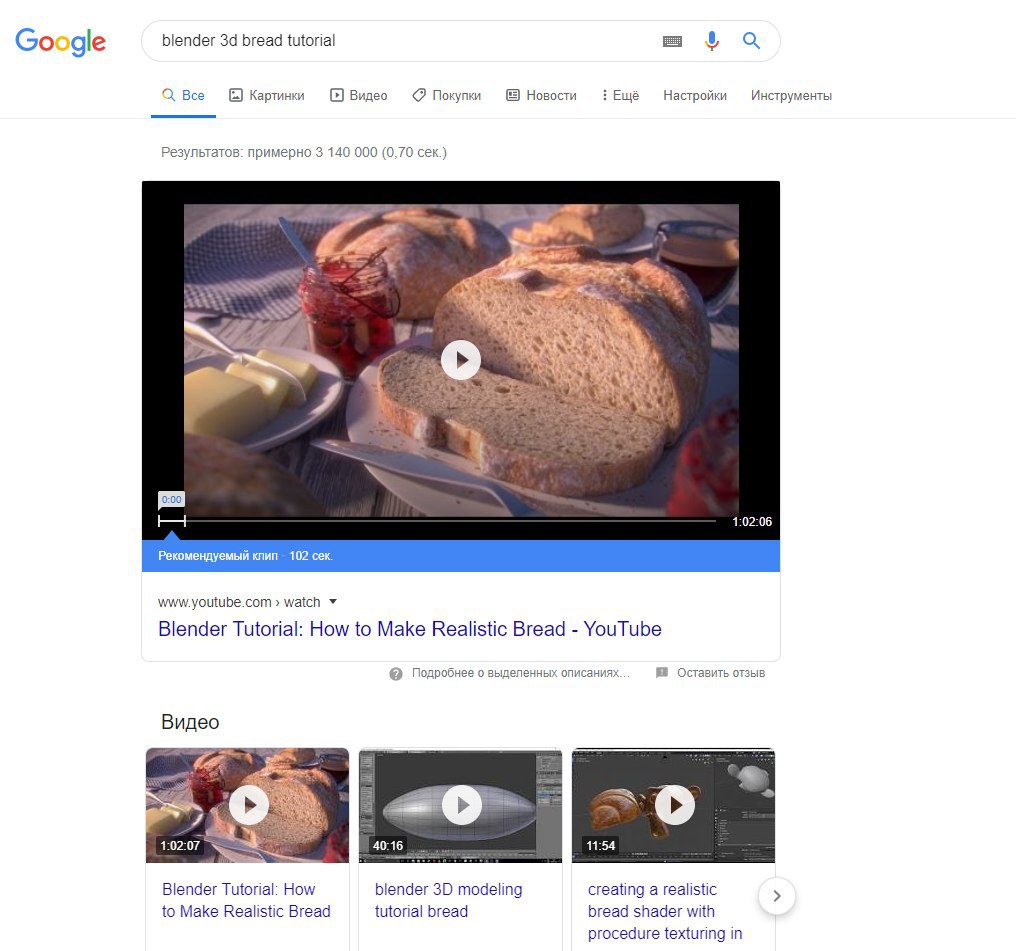
Task: Click the feedback flag icon
Action: pos(662,672)
